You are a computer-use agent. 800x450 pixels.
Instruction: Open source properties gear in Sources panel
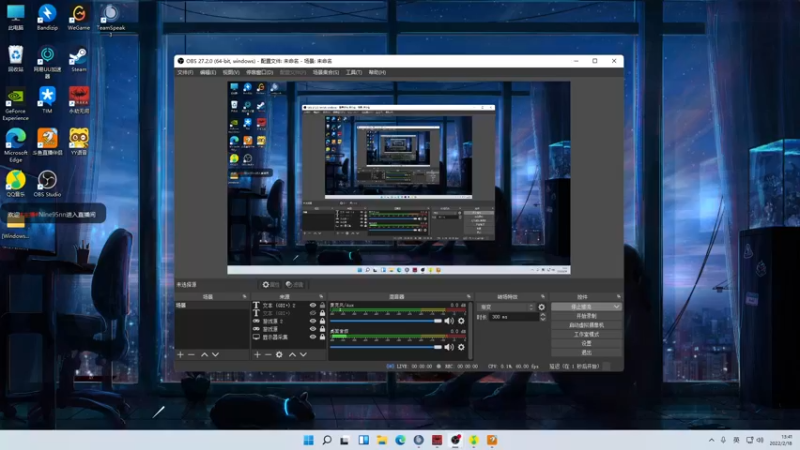tap(279, 355)
